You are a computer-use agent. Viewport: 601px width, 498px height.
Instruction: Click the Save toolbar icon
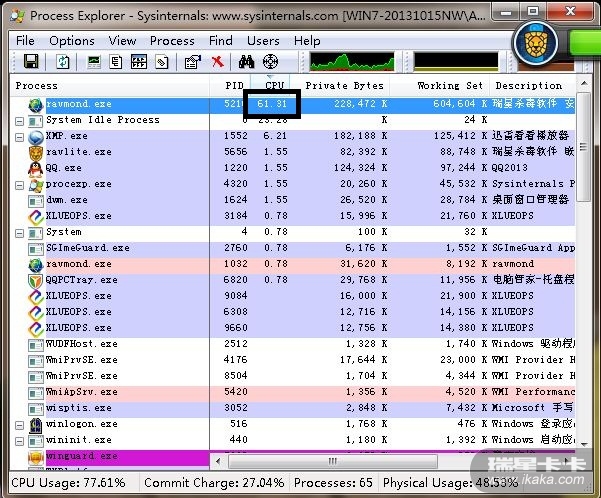point(31,61)
